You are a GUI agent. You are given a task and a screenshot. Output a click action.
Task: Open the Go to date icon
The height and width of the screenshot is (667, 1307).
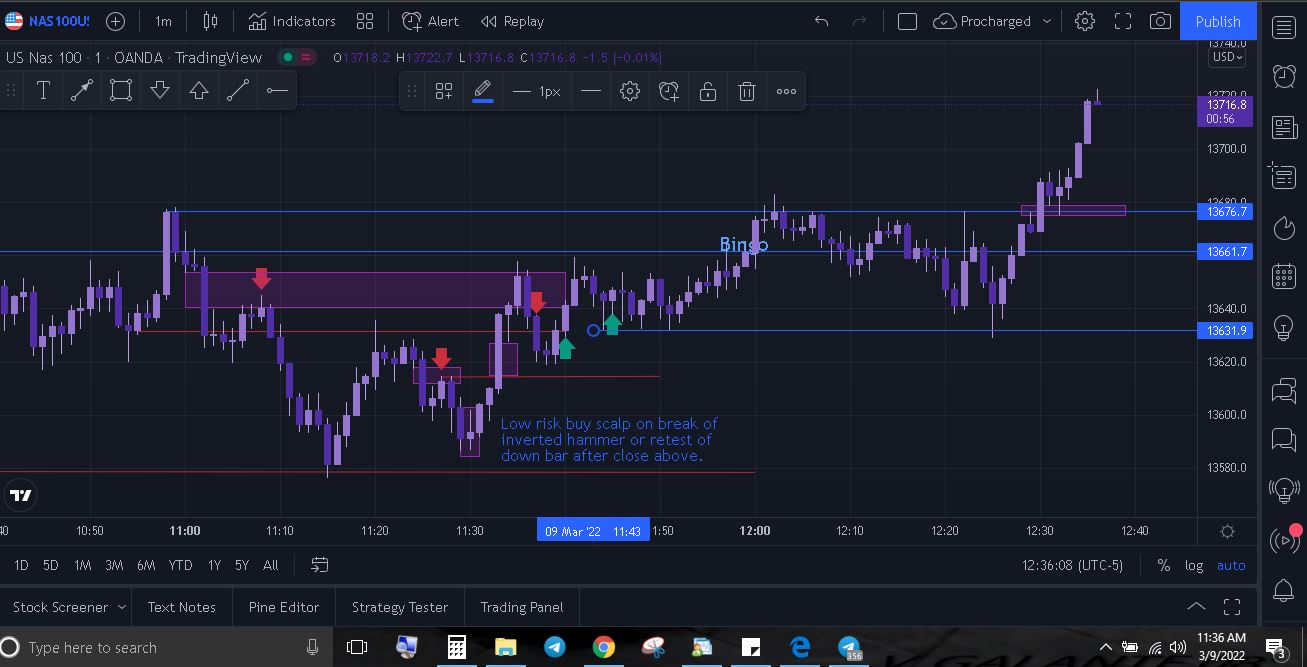coord(320,565)
